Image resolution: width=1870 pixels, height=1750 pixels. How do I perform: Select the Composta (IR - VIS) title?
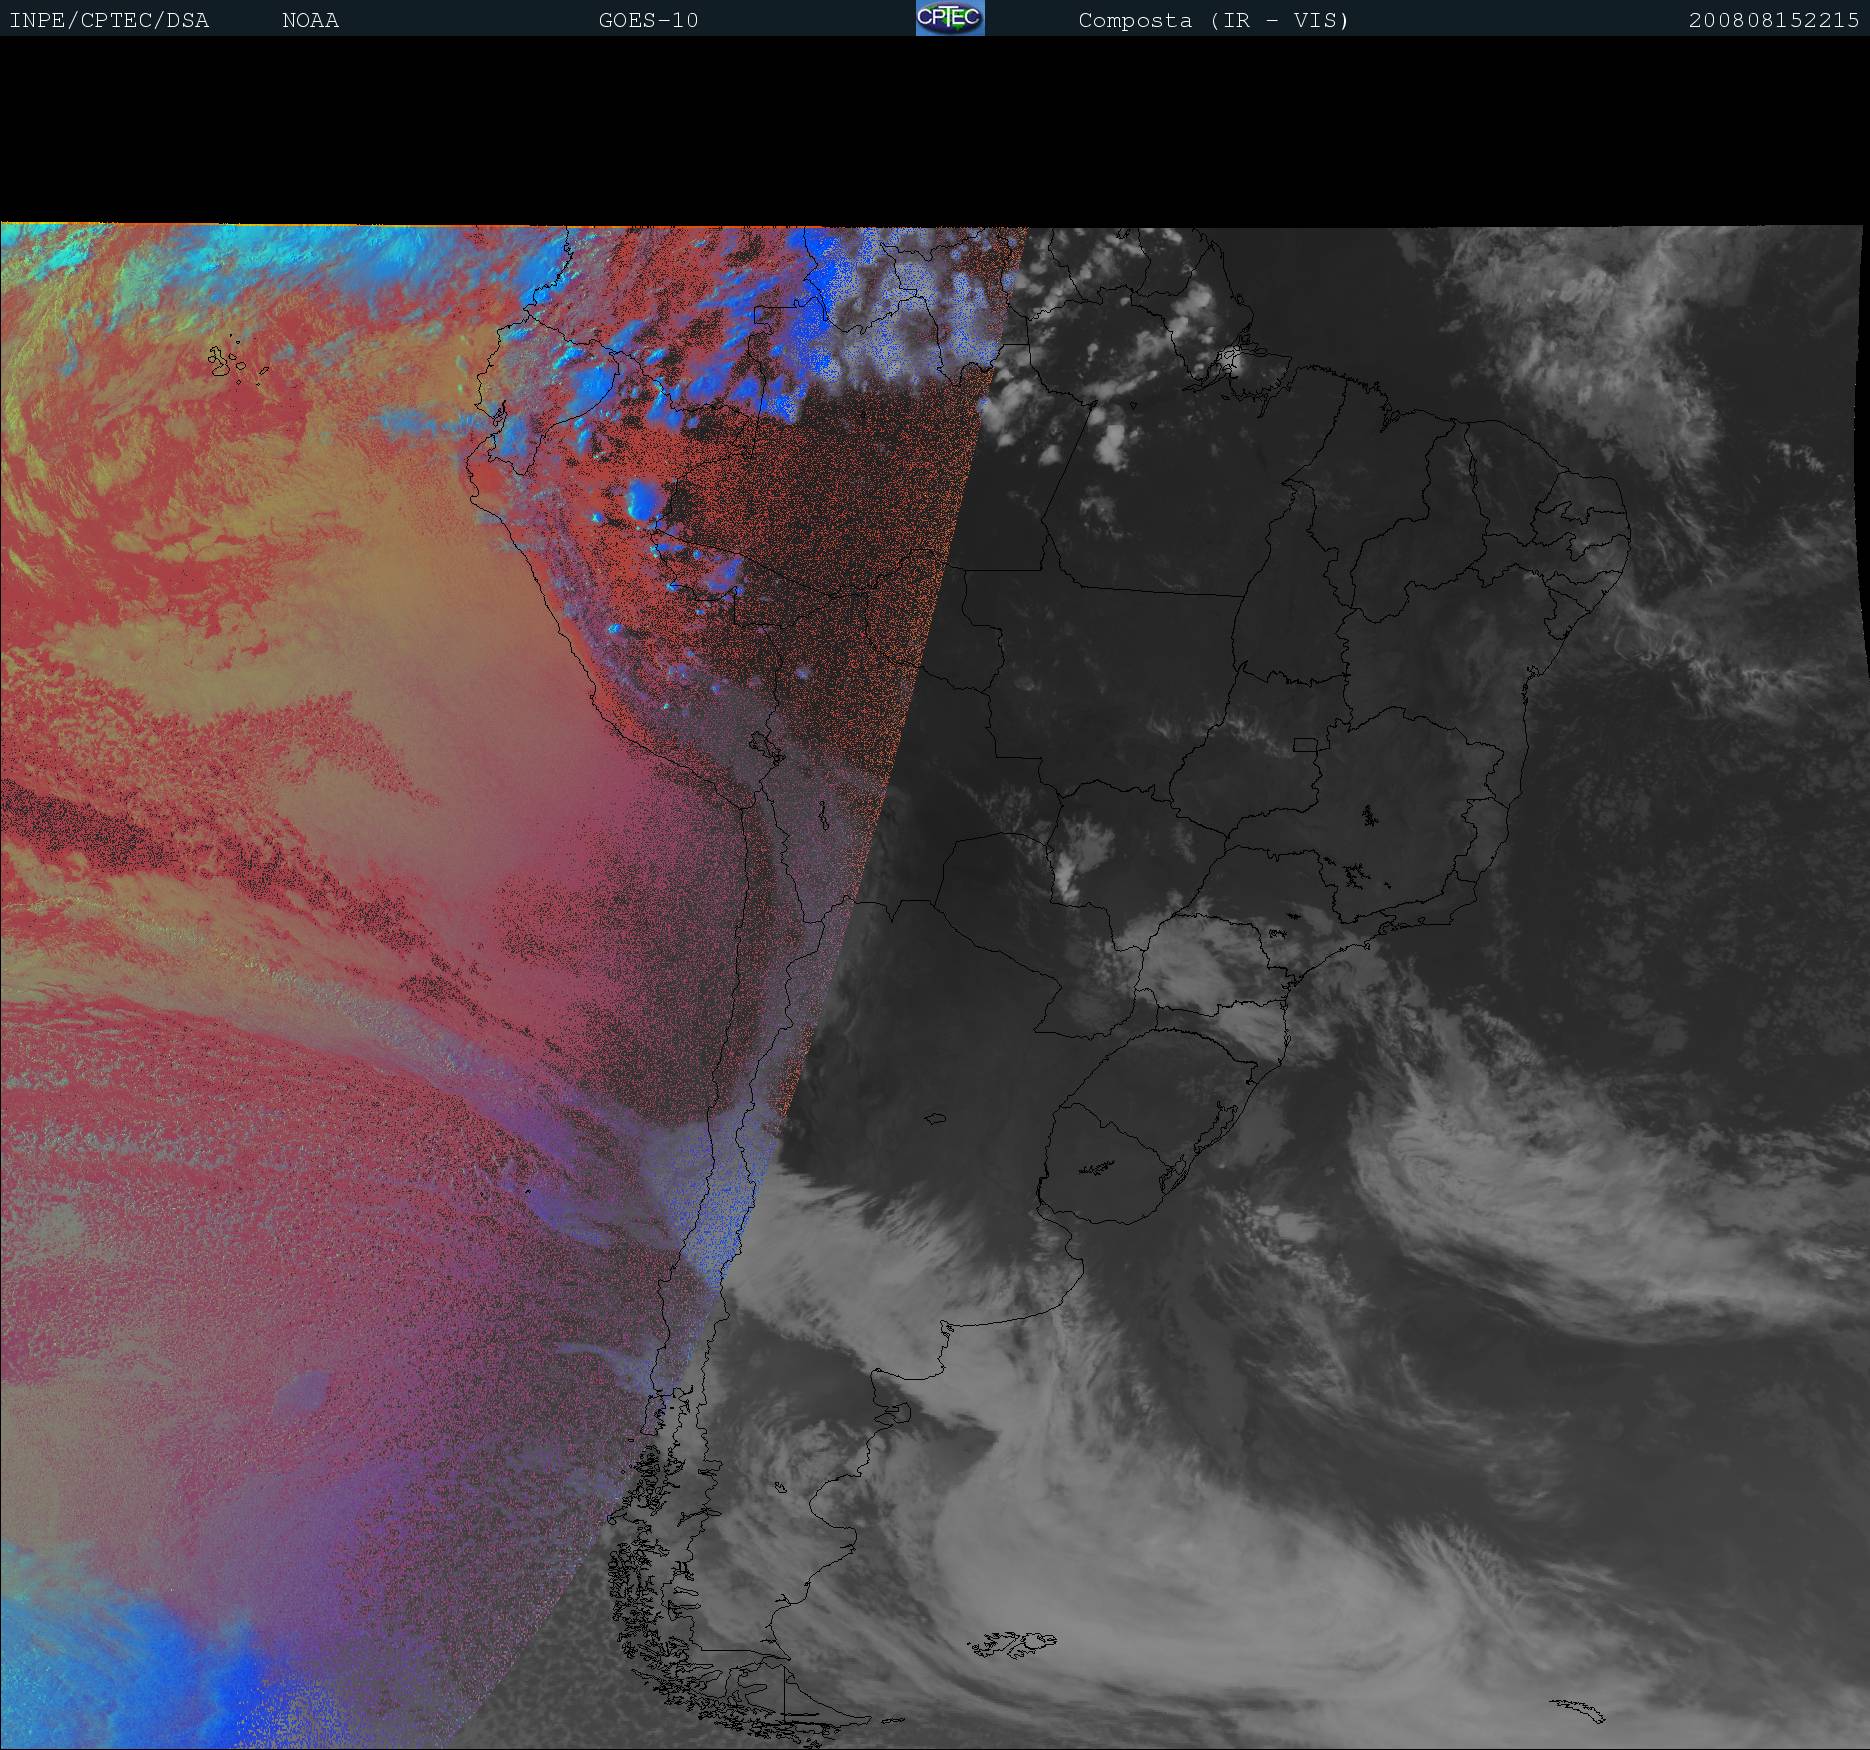click(1213, 21)
